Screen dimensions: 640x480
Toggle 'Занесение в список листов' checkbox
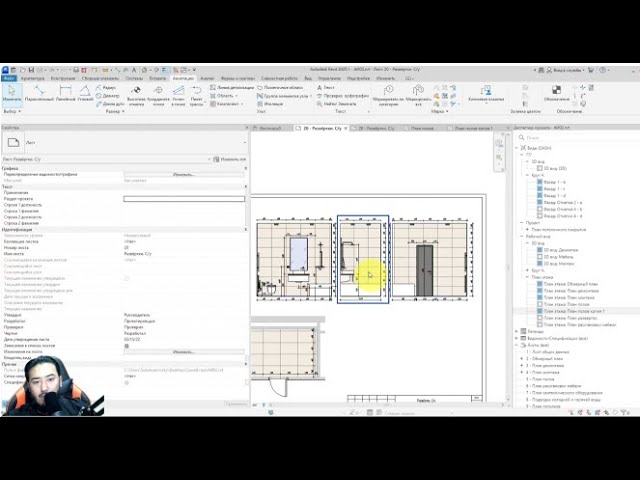pos(127,345)
